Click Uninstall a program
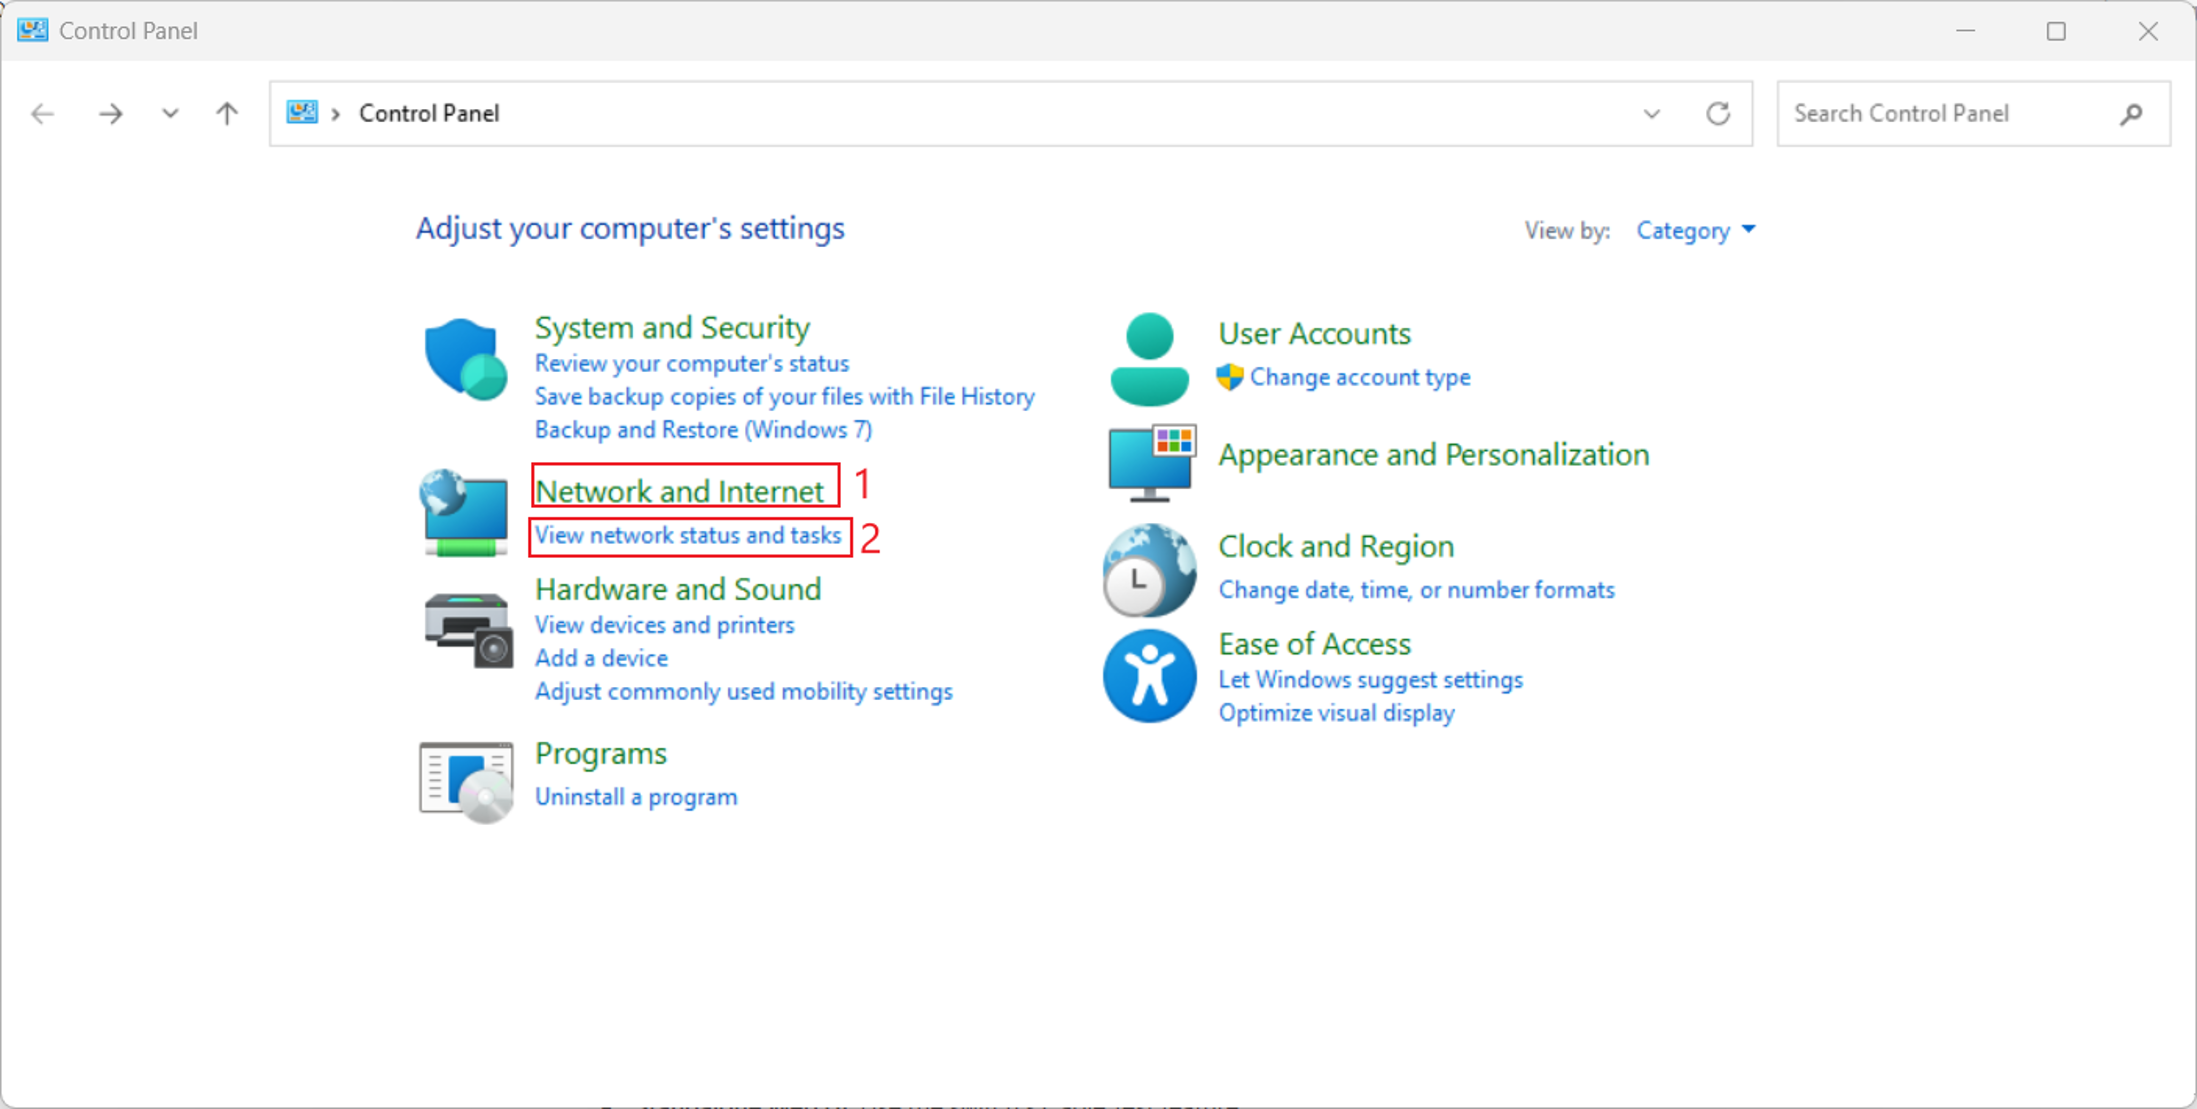The height and width of the screenshot is (1109, 2197). point(636,797)
